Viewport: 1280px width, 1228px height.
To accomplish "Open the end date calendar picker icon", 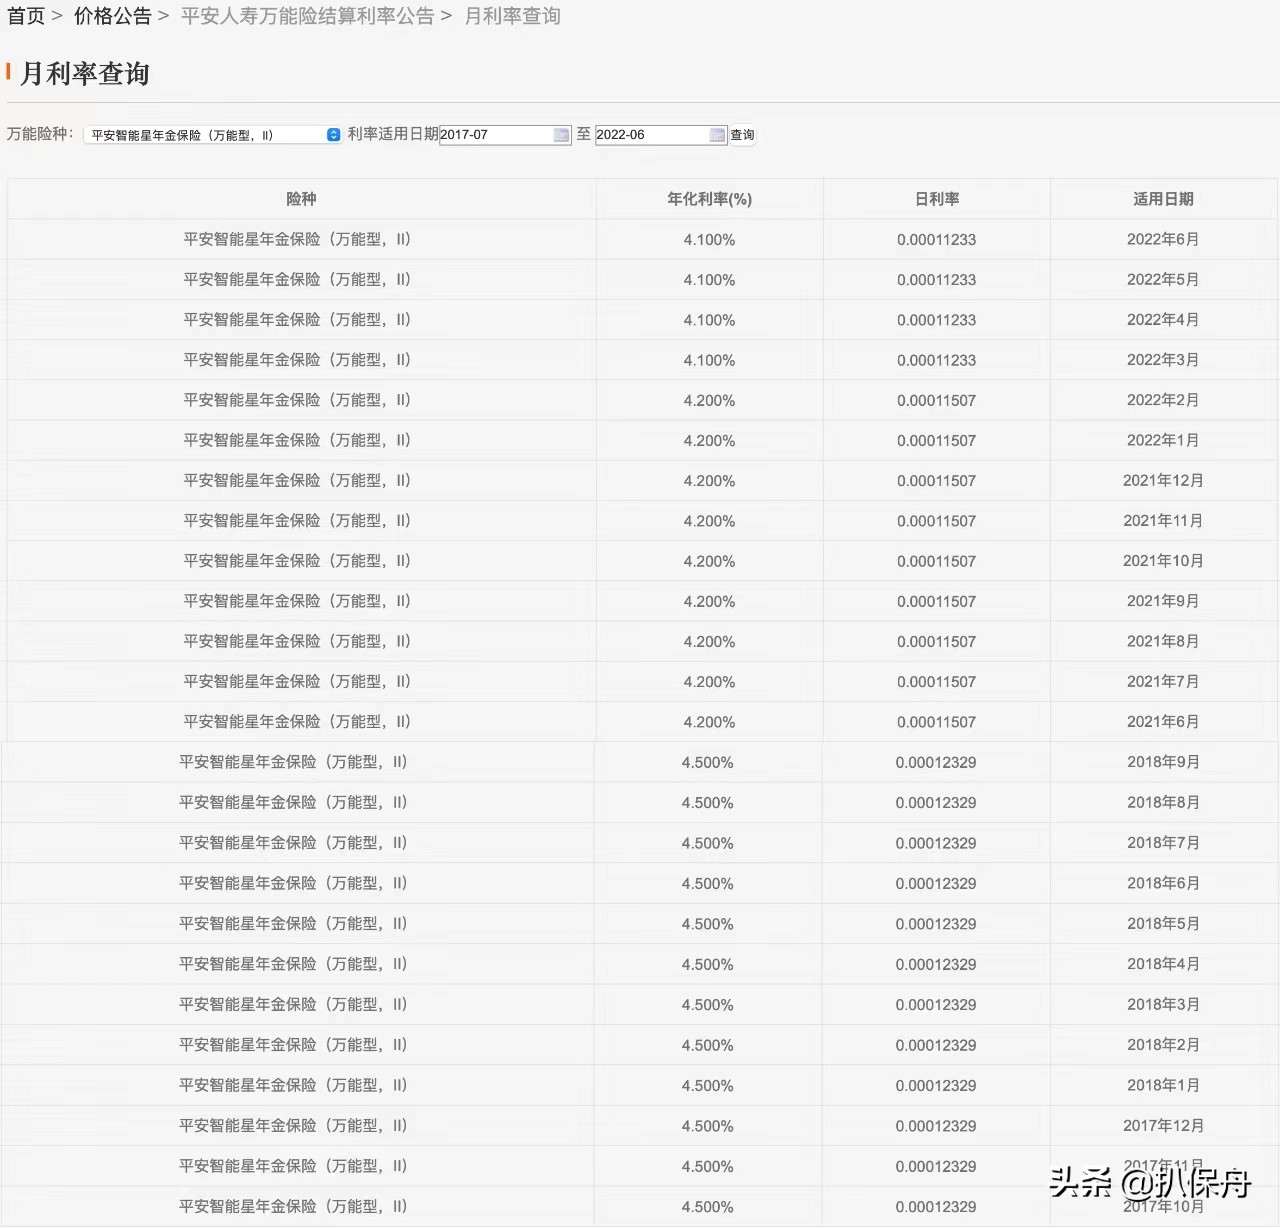I will [716, 134].
